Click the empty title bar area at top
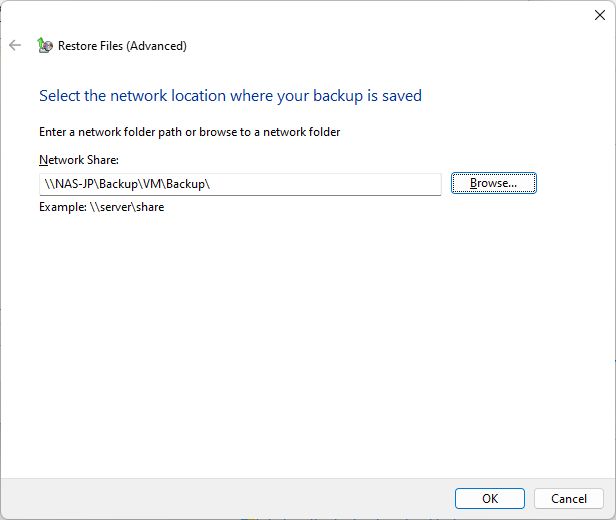 pos(299,16)
